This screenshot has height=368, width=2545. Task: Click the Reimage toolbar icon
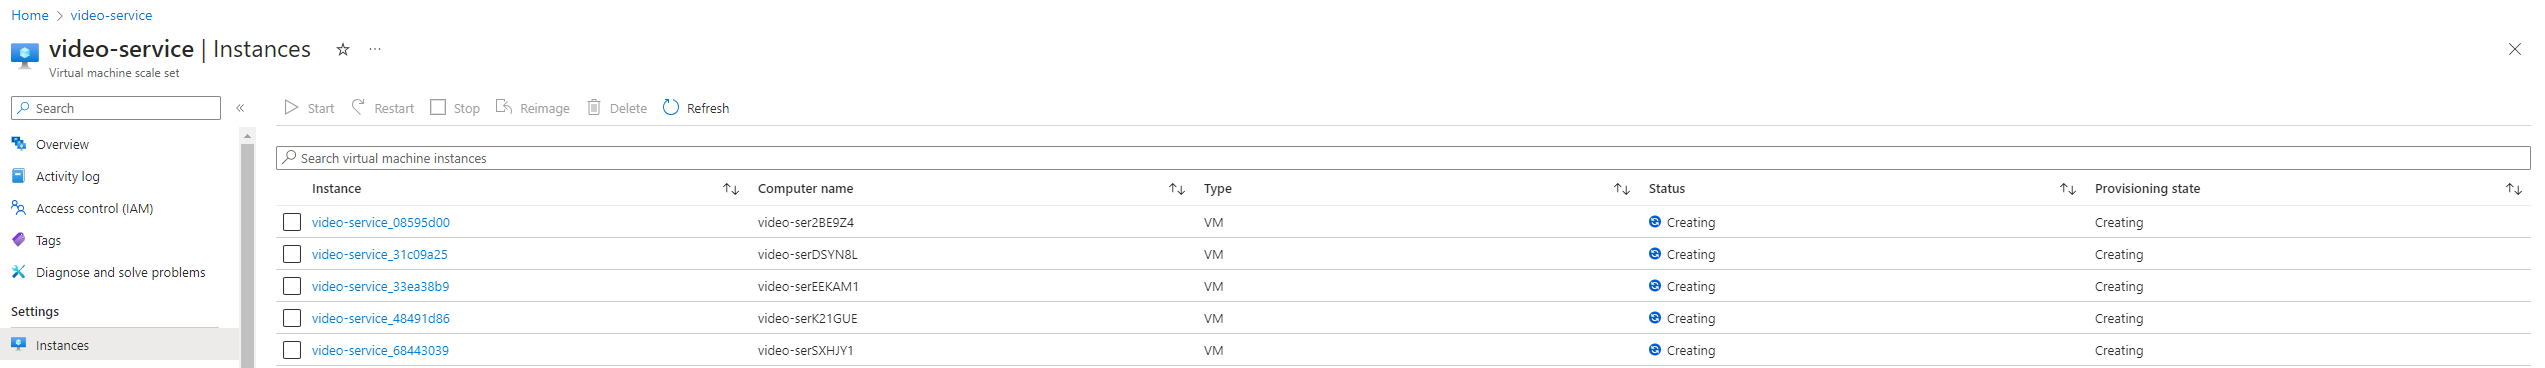click(504, 107)
